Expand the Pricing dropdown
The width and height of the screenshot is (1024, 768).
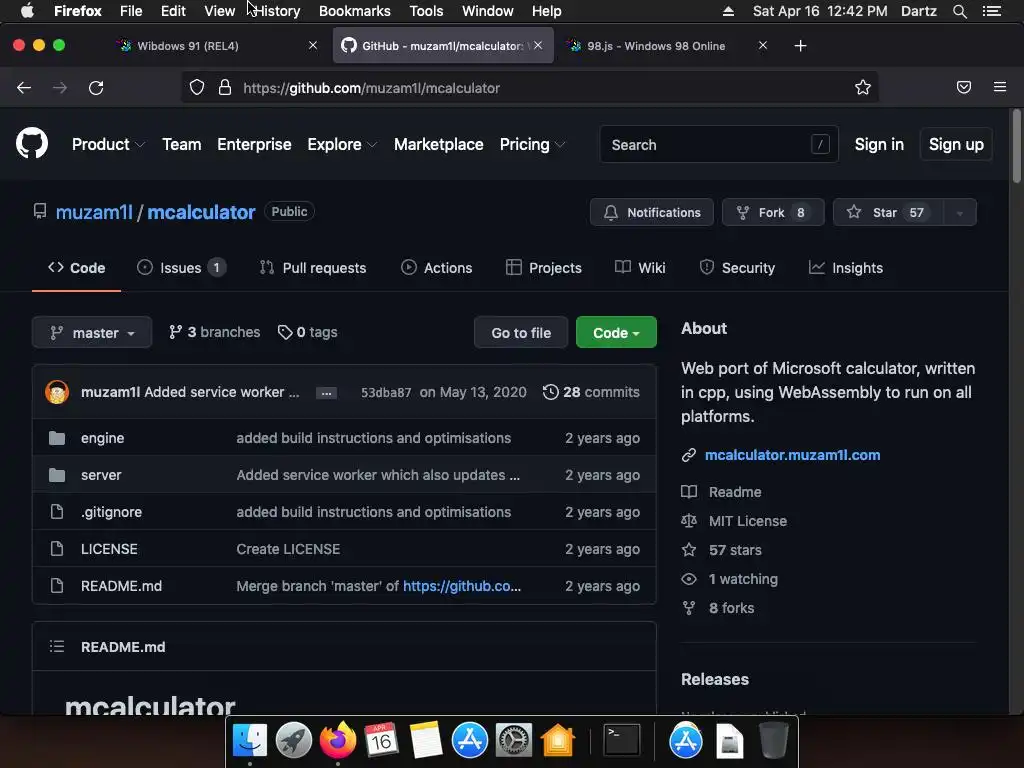click(x=532, y=144)
